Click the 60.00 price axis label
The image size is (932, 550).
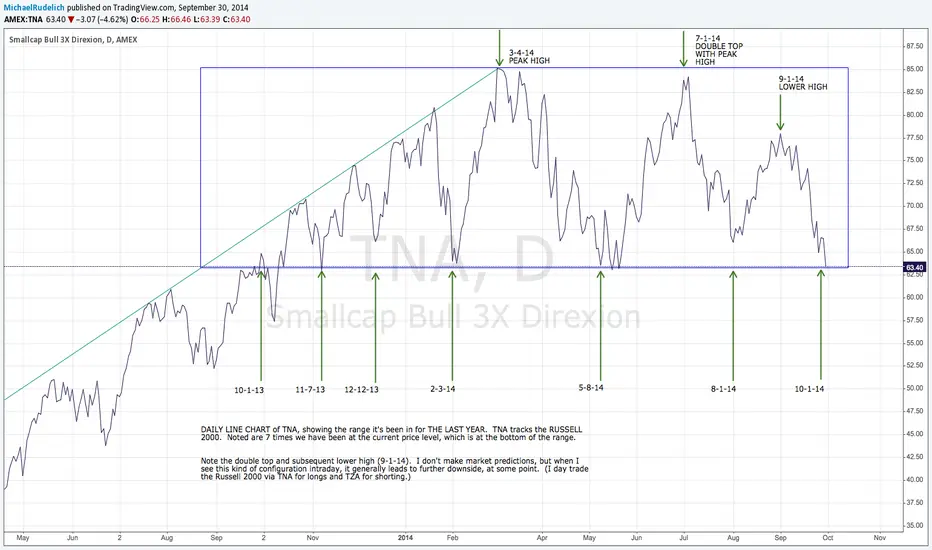click(914, 297)
